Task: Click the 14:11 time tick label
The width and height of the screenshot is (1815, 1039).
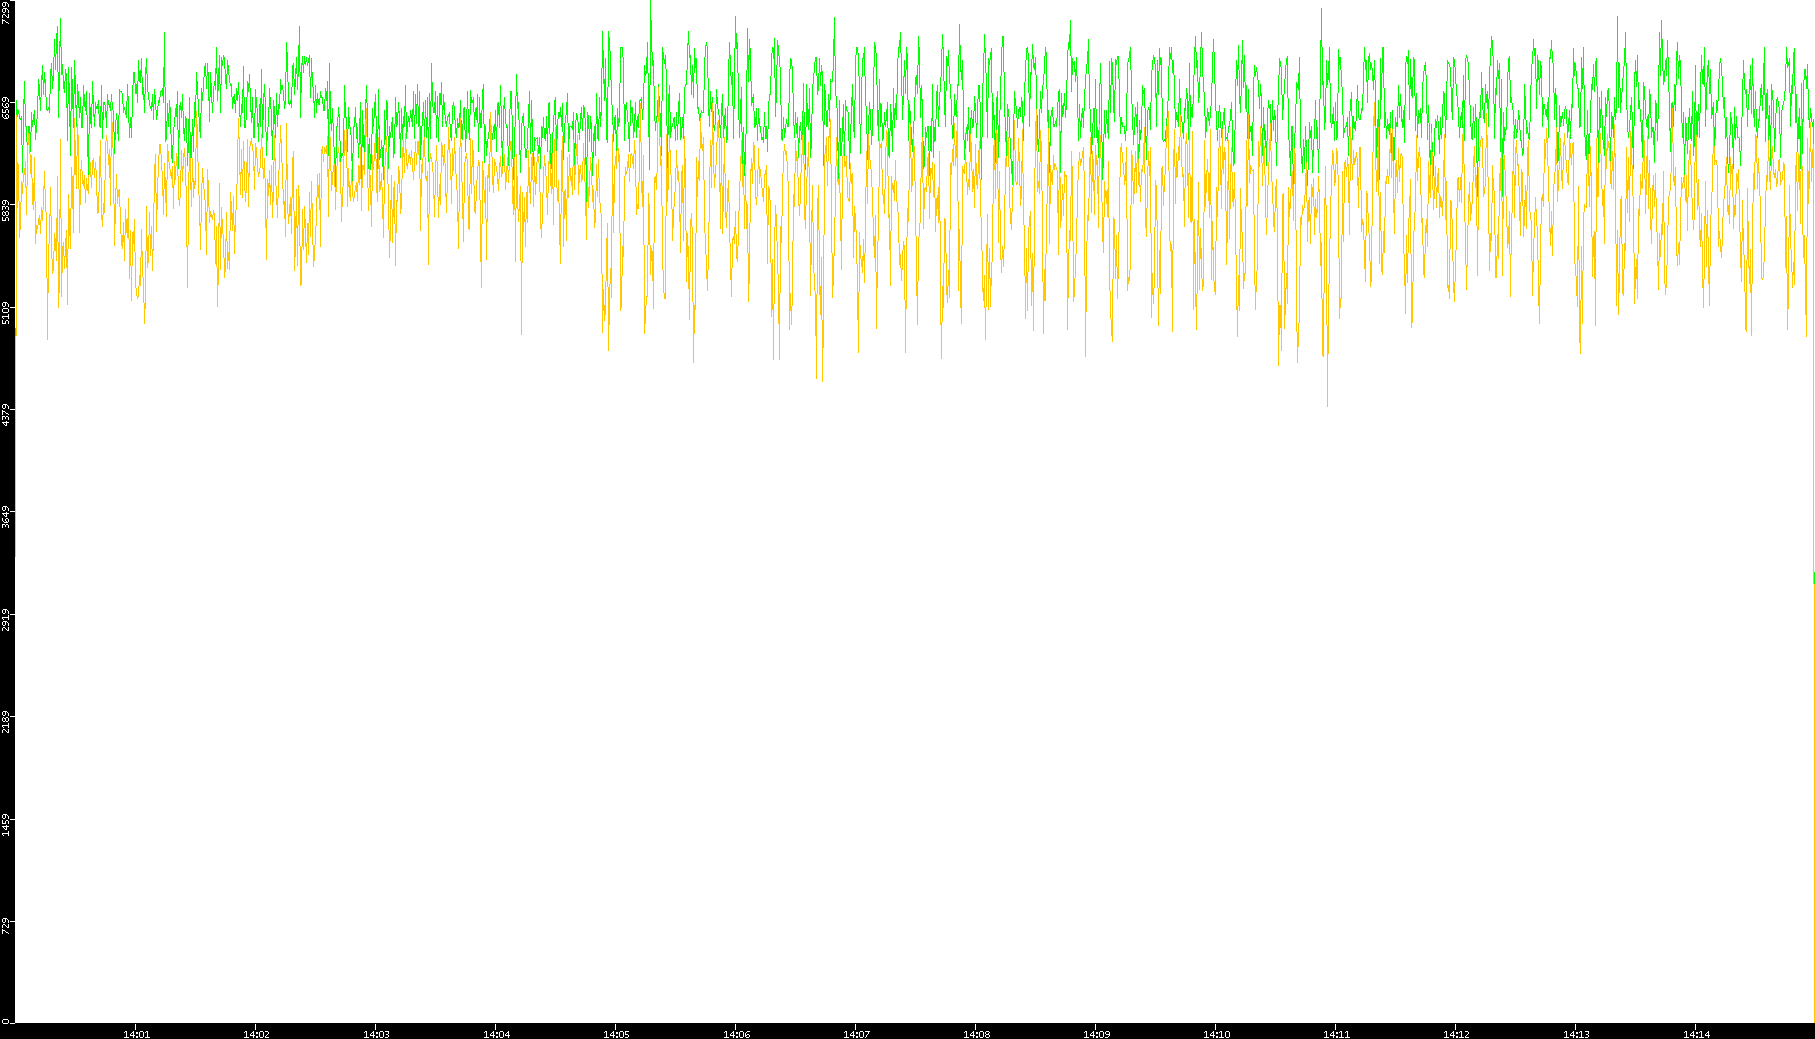Action: point(1336,1033)
